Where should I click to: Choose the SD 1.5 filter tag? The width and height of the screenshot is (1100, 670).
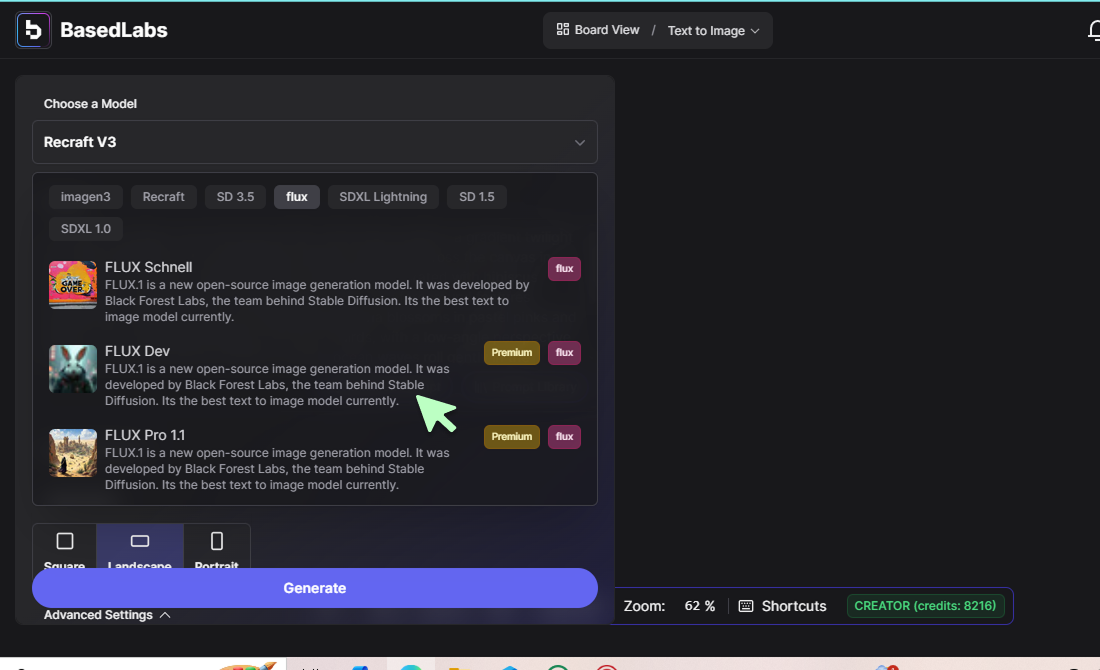pyautogui.click(x=476, y=197)
